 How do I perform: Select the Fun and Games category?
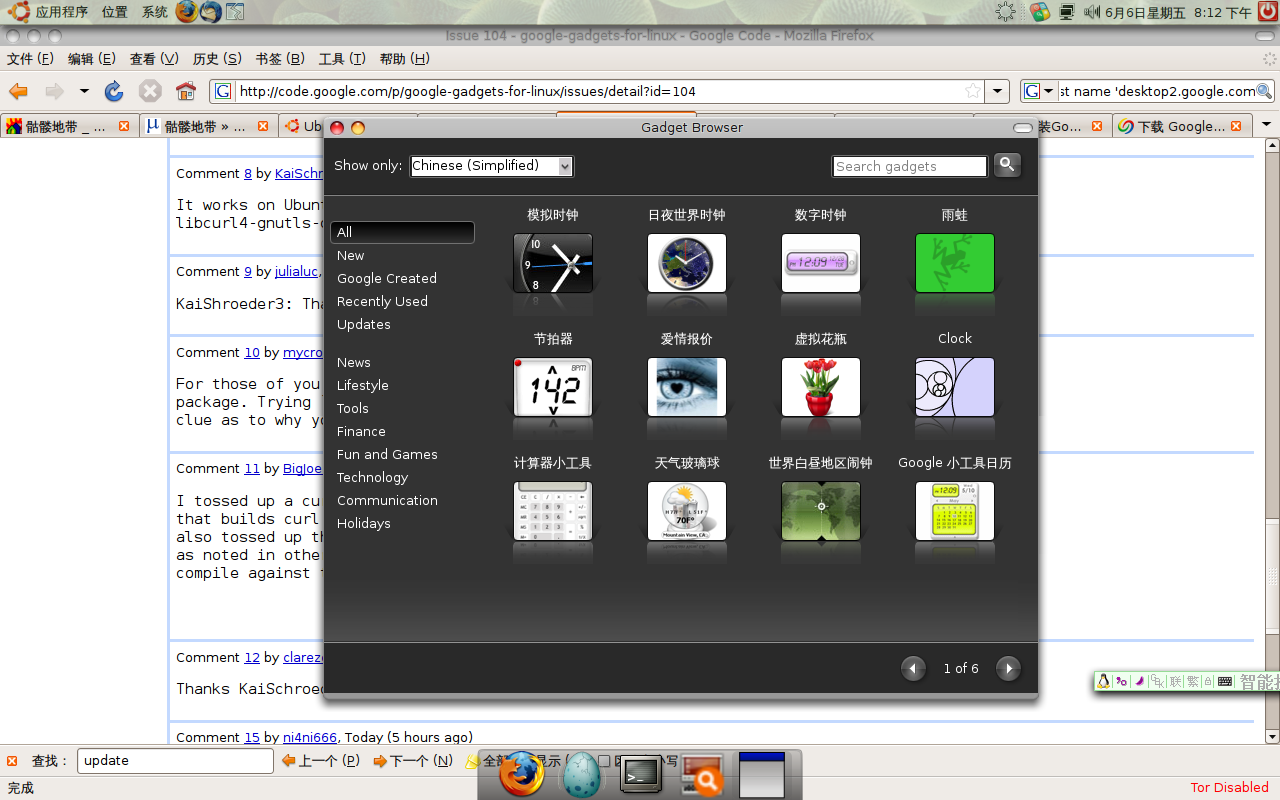click(387, 454)
